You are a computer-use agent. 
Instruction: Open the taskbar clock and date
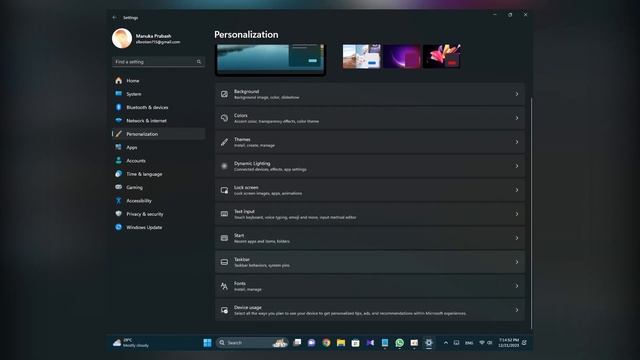pyautogui.click(x=508, y=343)
